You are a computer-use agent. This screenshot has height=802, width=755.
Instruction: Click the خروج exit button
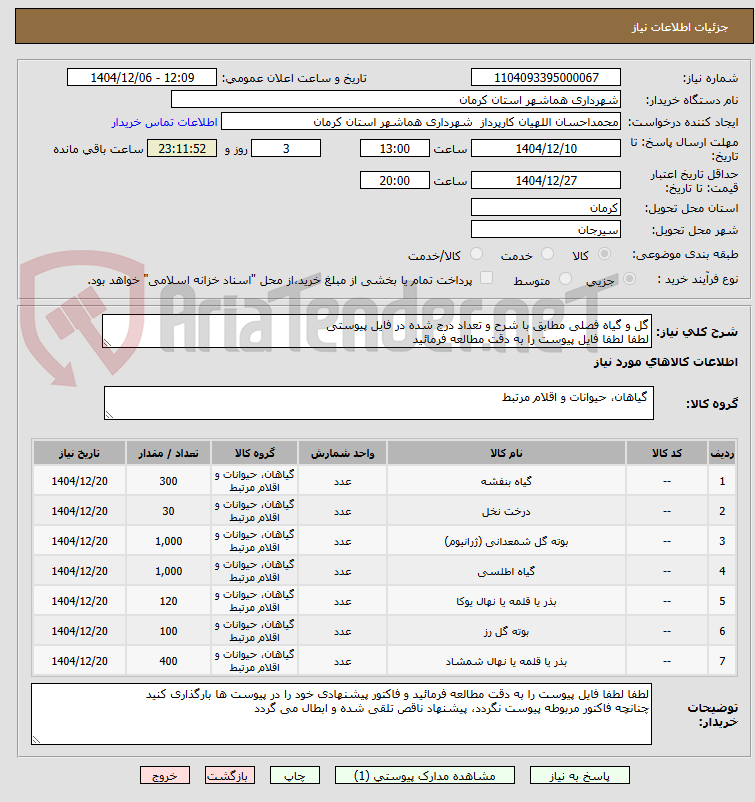coord(165,775)
